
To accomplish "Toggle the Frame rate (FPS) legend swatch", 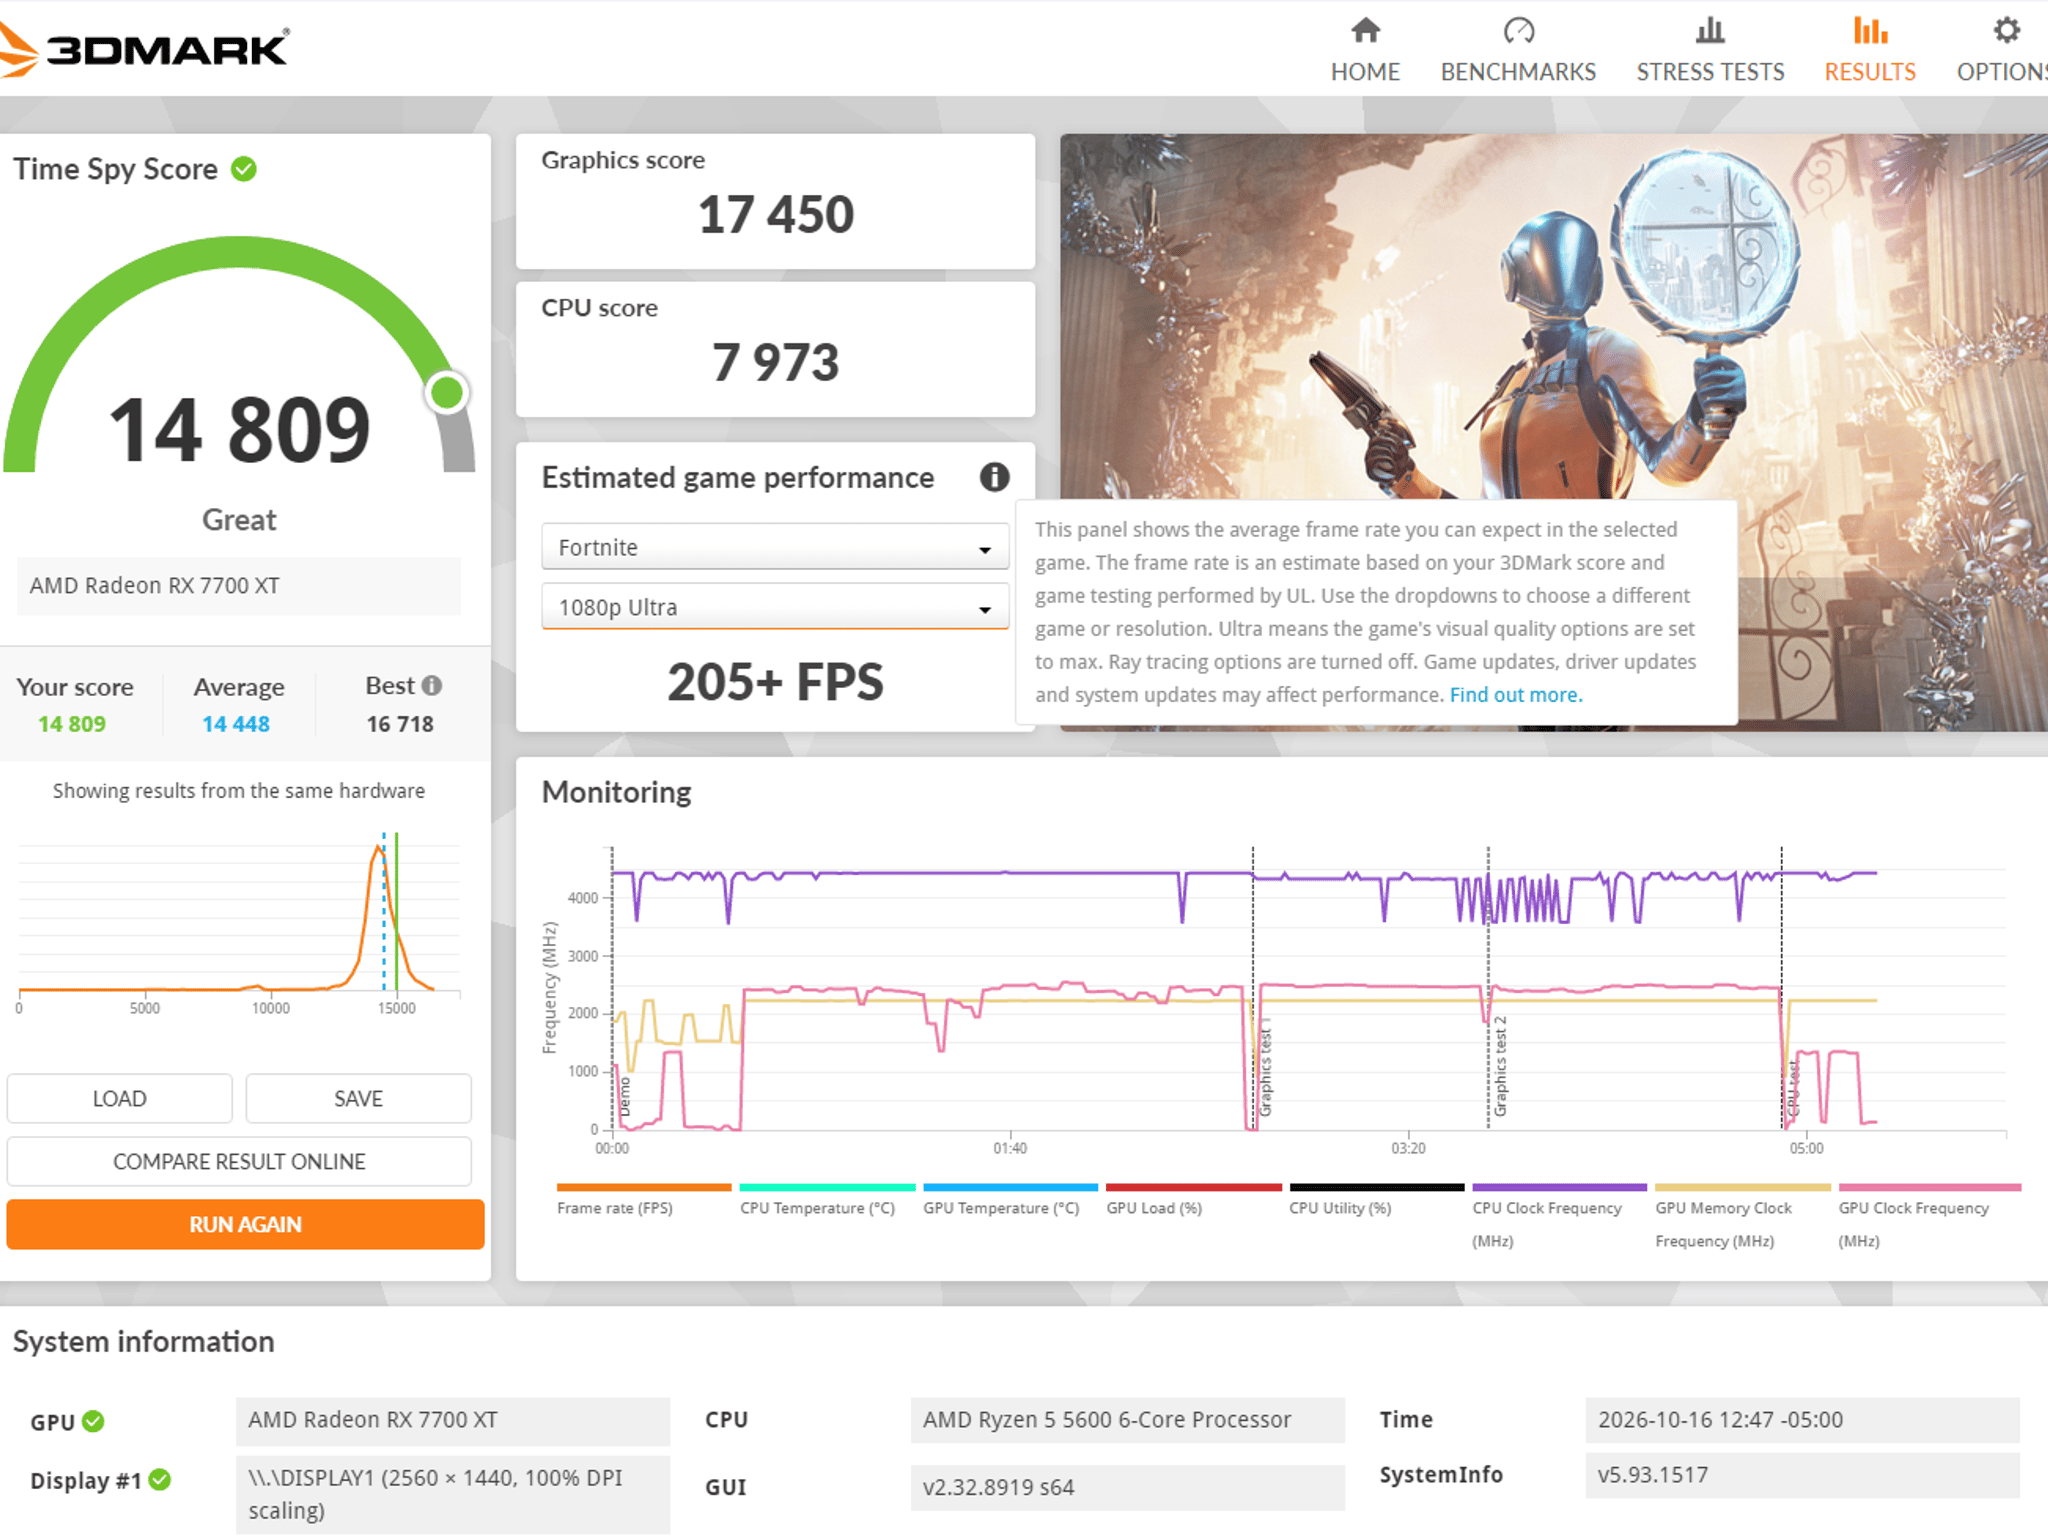I will (644, 1187).
